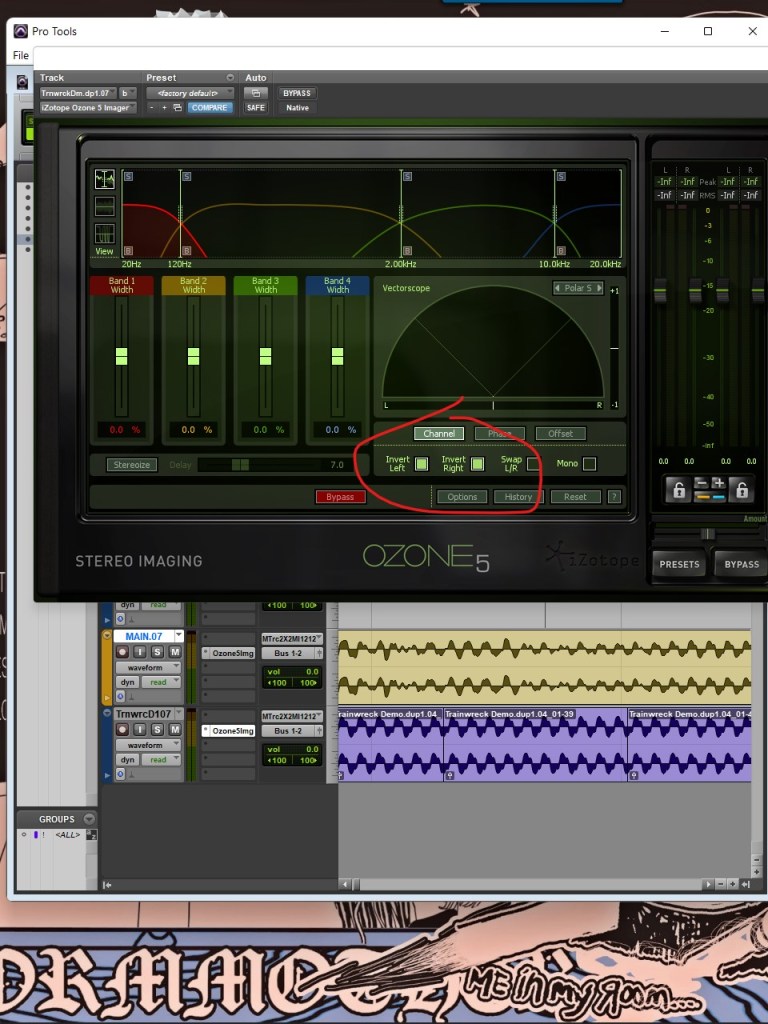This screenshot has height=1024, width=768.
Task: Switch to the Offset tab
Action: [x=560, y=434]
